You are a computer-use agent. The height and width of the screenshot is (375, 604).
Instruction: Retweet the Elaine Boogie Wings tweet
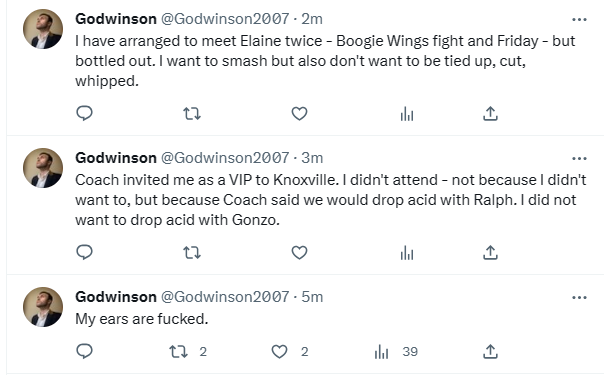(191, 114)
